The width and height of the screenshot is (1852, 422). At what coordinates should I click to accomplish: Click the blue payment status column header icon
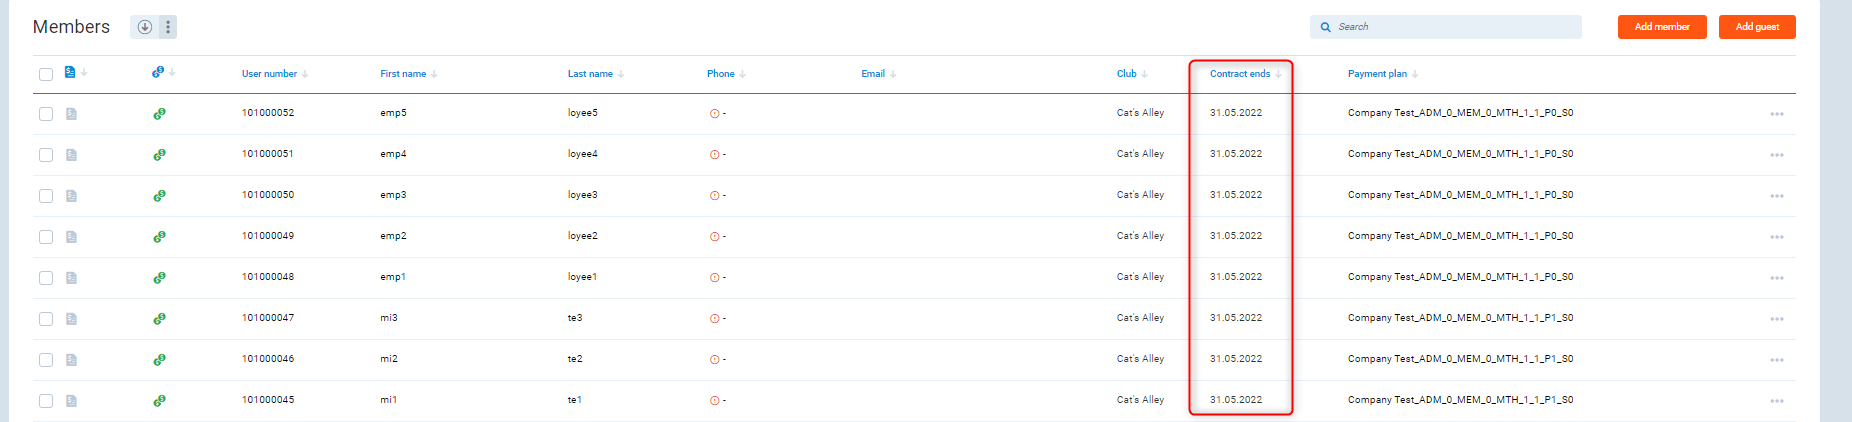(158, 72)
